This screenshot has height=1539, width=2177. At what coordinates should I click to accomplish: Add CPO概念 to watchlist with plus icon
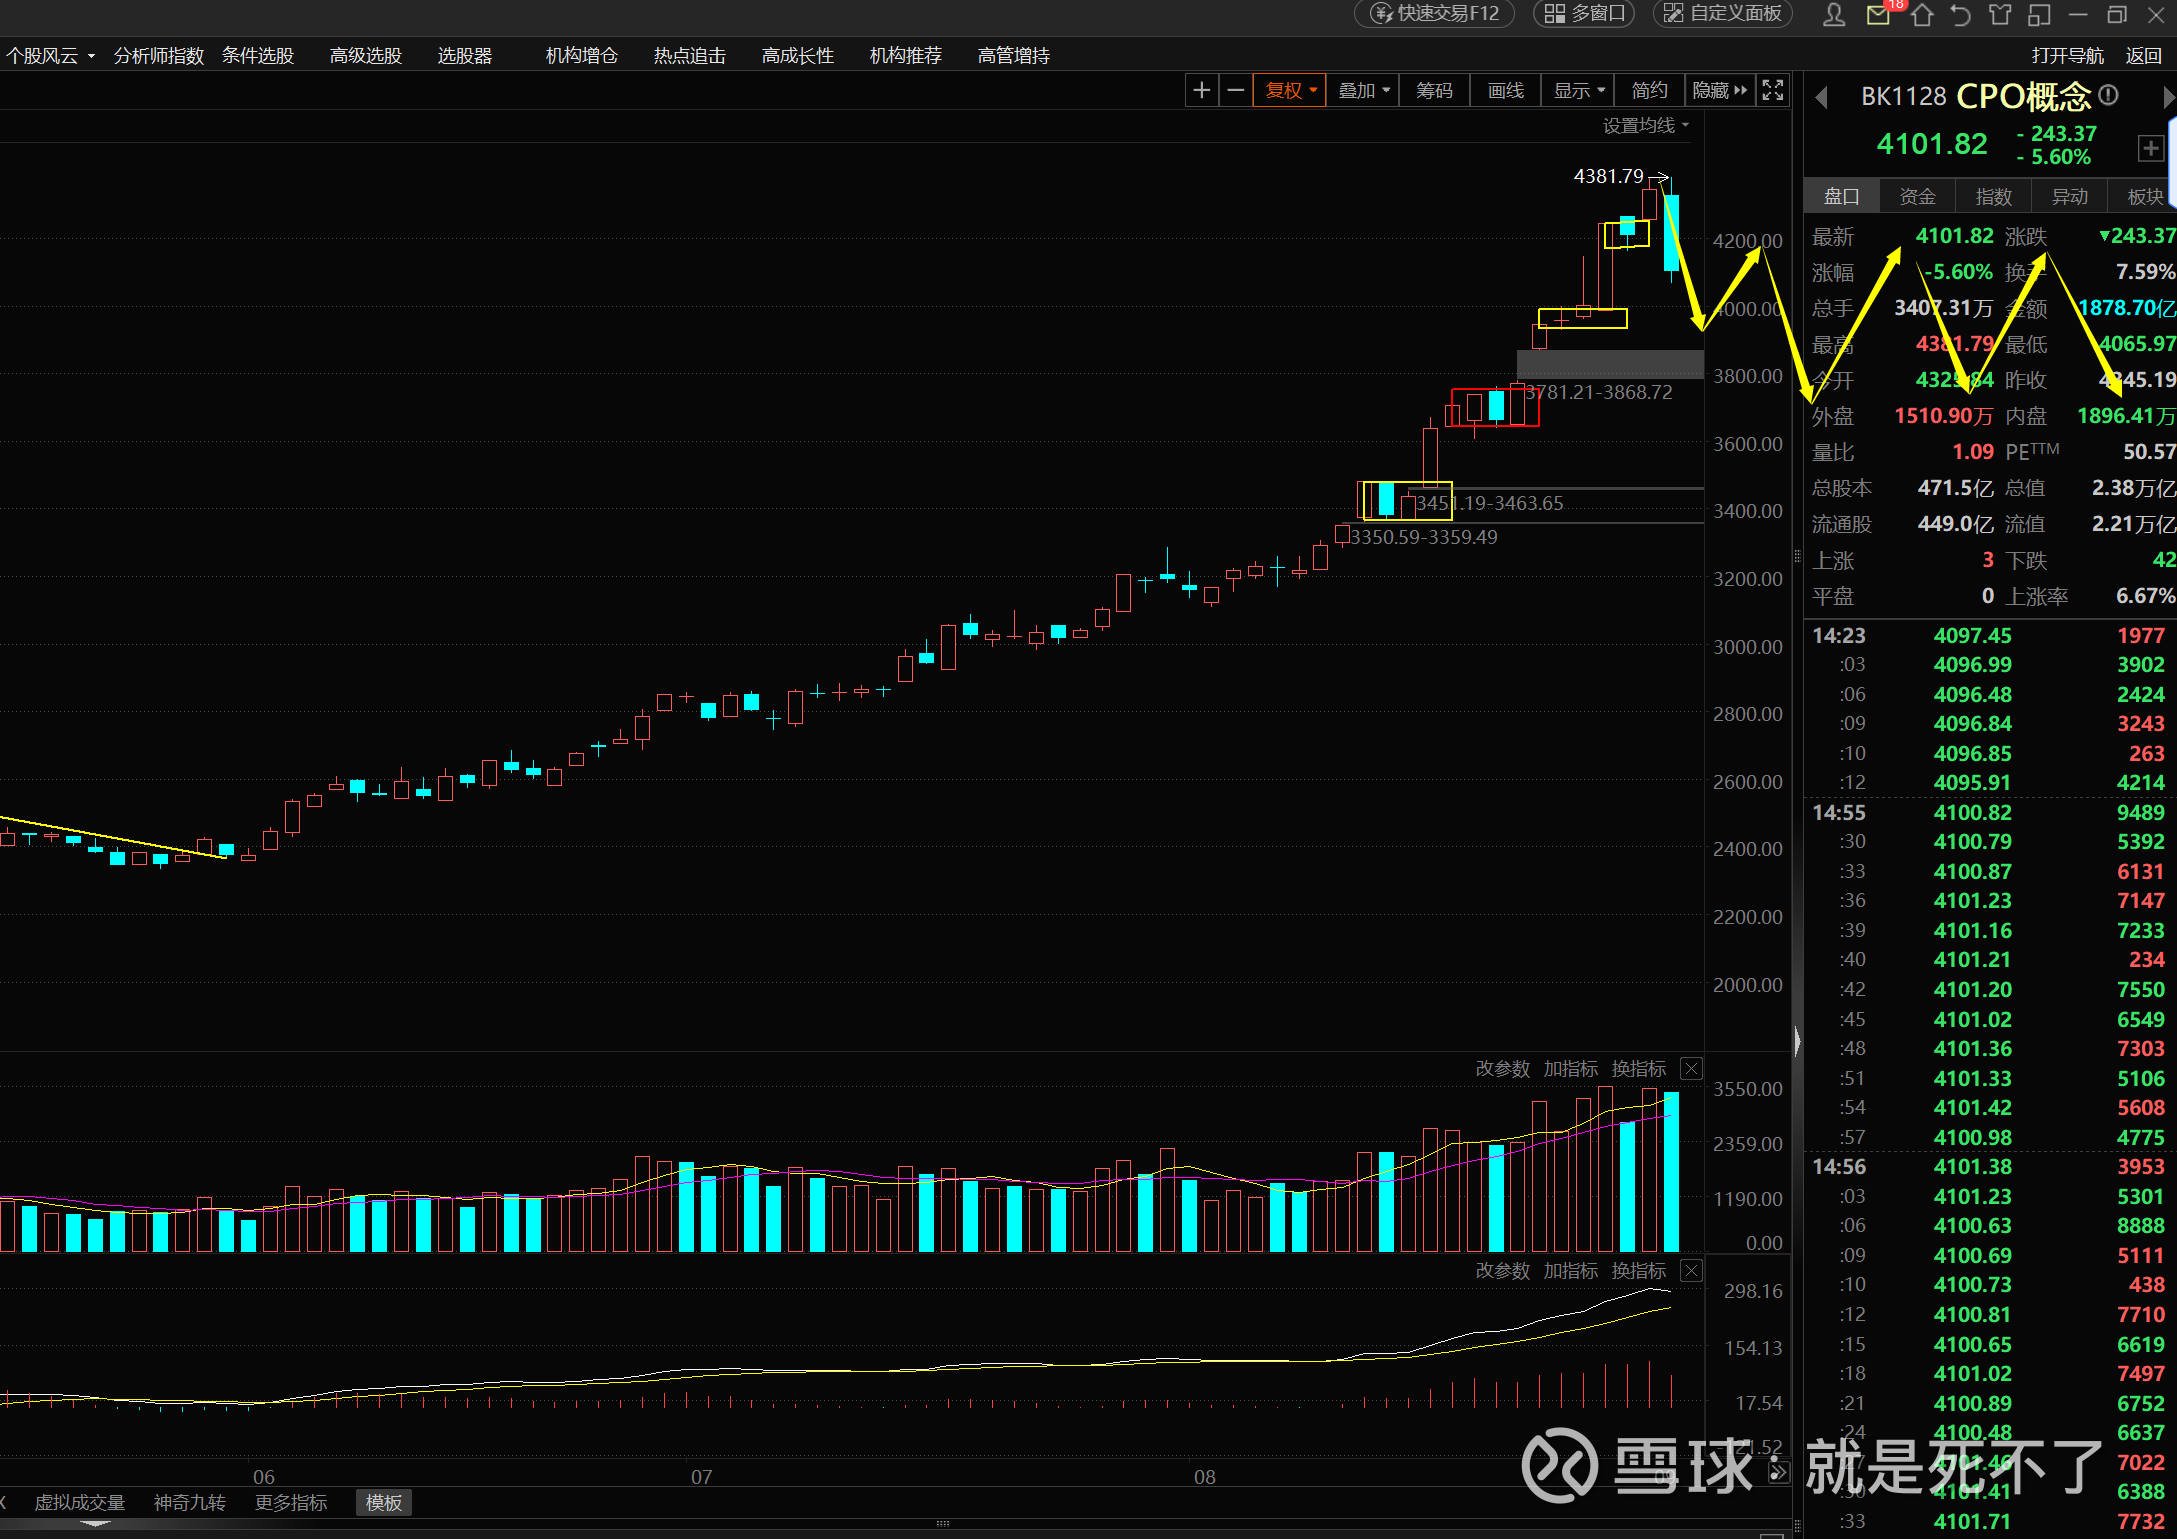tap(2150, 149)
